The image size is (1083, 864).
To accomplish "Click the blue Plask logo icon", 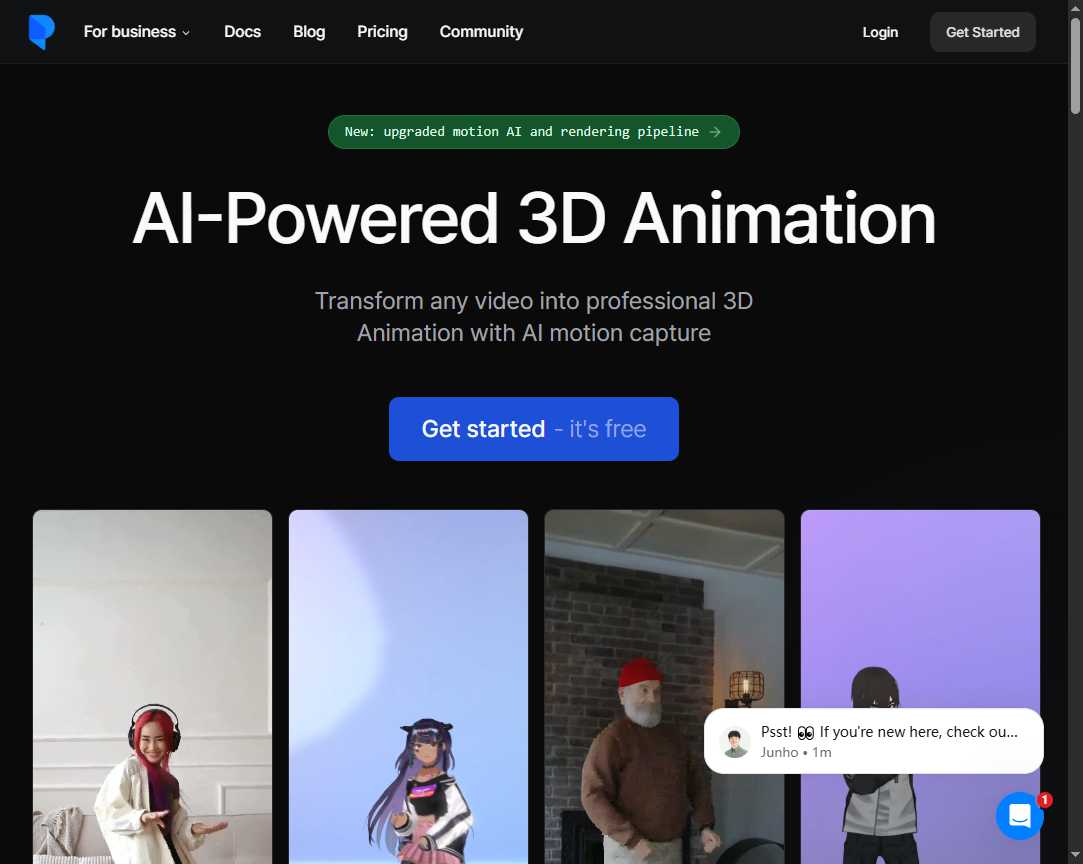I will (41, 32).
